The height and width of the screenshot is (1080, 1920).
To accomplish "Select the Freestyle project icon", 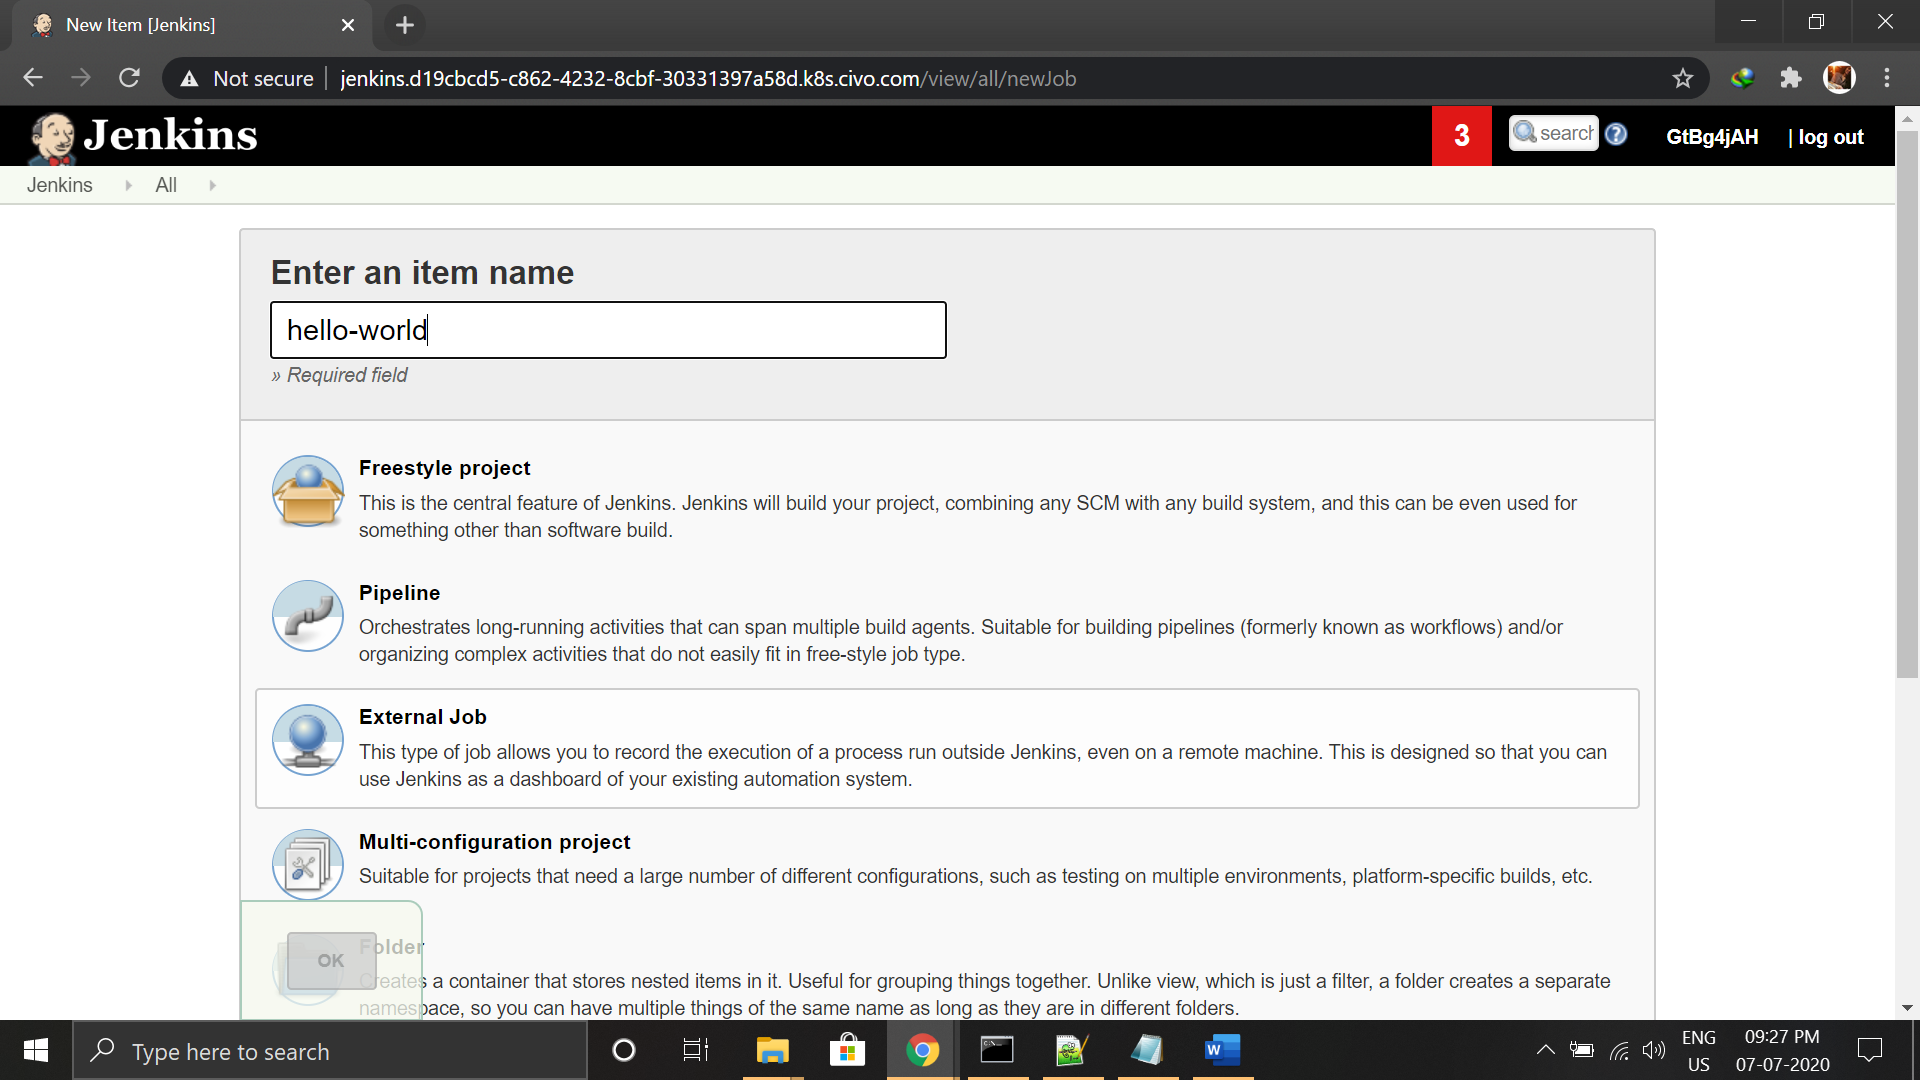I will point(308,491).
